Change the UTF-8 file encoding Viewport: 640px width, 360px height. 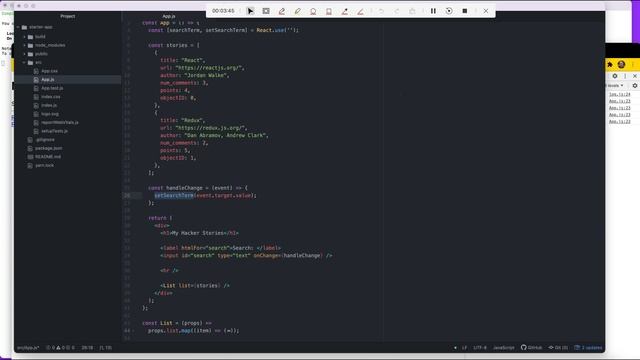coord(480,348)
